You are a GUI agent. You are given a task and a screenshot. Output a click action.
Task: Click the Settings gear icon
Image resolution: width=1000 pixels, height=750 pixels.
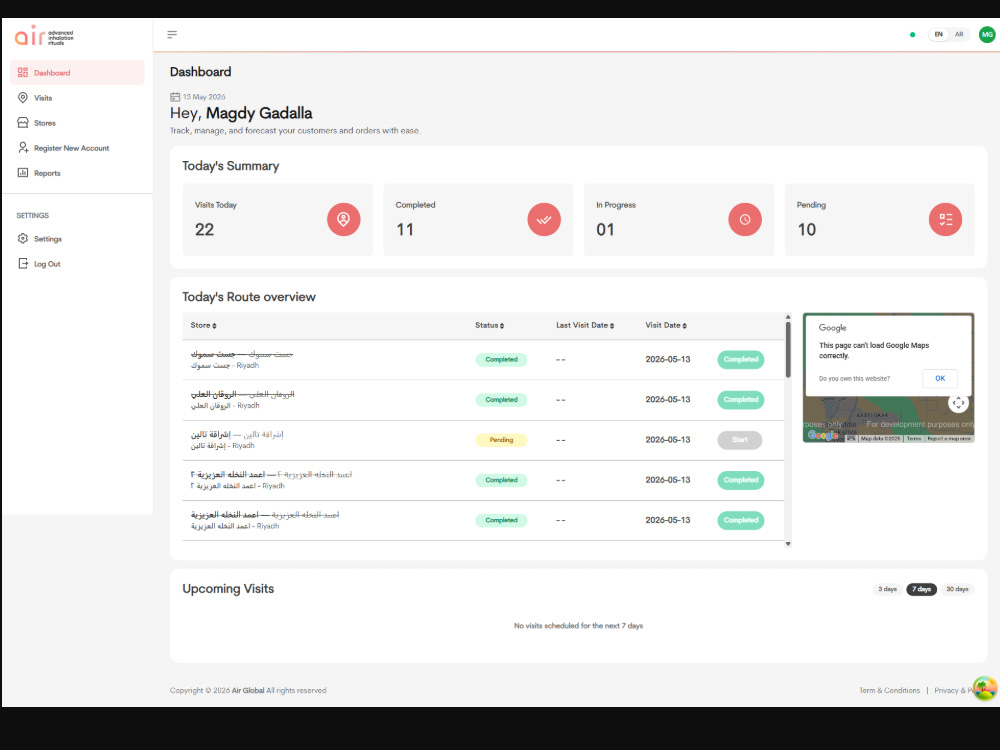point(23,239)
